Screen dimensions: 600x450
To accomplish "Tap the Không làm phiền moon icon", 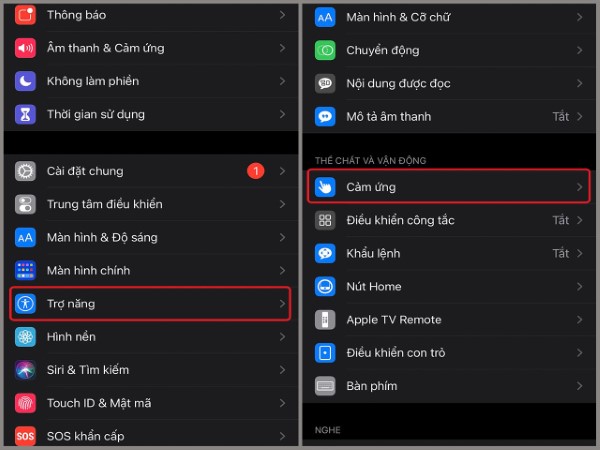I will click(25, 81).
